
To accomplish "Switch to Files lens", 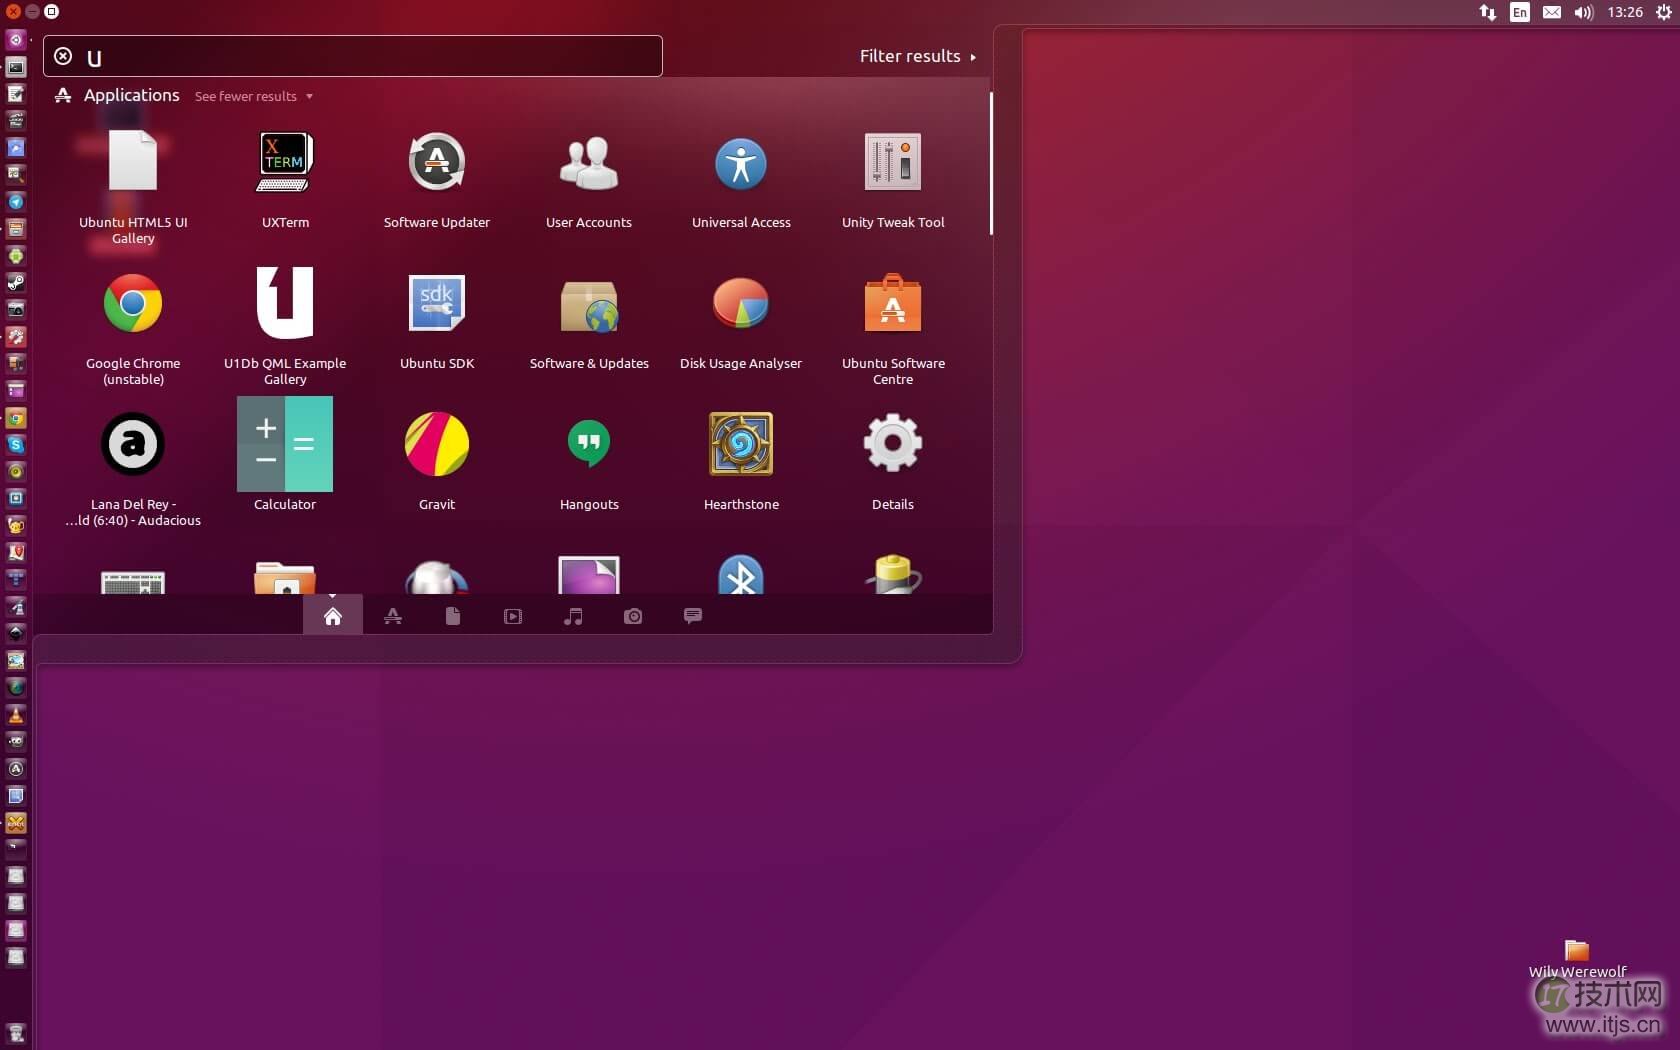I will coord(453,616).
